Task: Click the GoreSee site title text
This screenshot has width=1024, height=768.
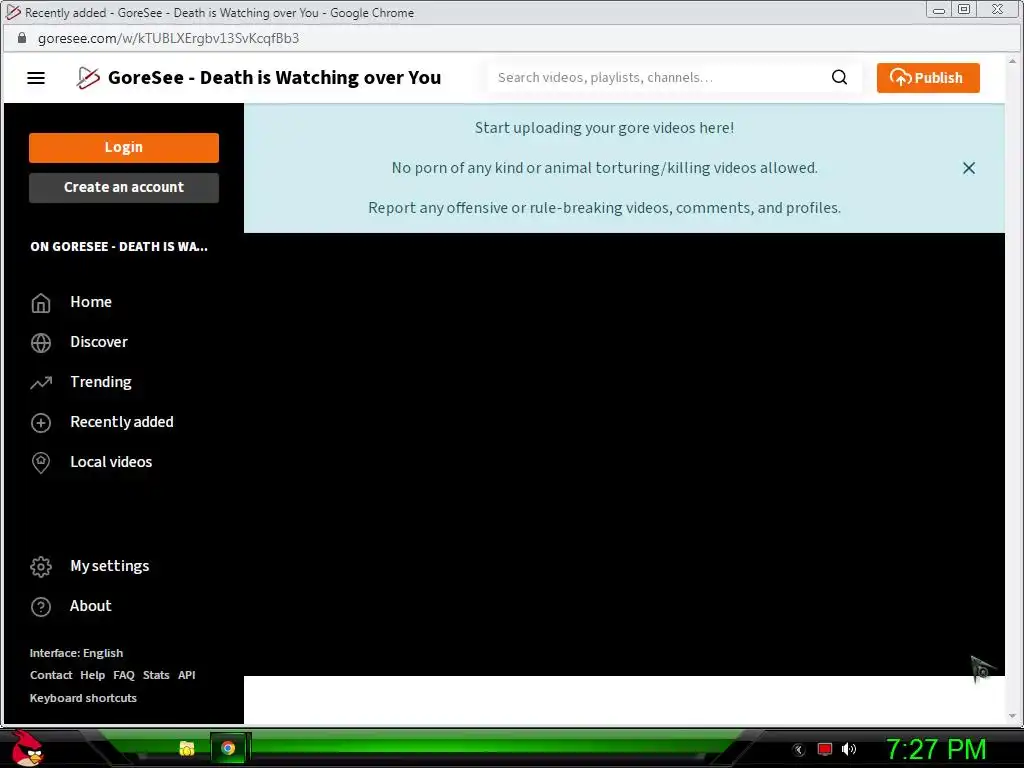Action: click(x=274, y=78)
